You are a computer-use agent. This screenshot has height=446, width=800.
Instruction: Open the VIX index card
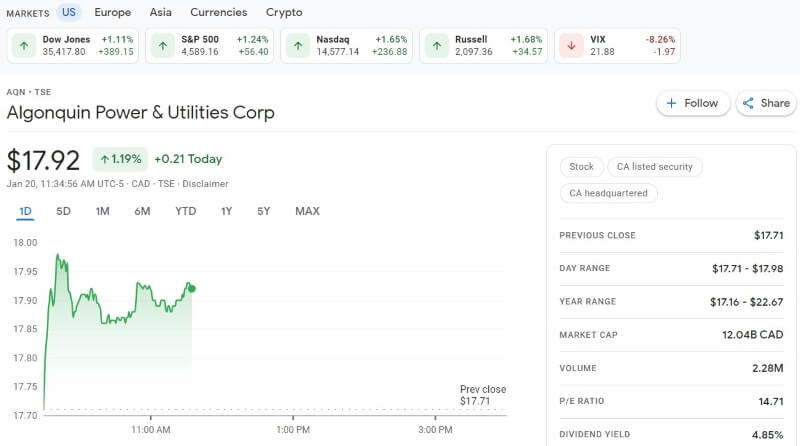(x=617, y=46)
